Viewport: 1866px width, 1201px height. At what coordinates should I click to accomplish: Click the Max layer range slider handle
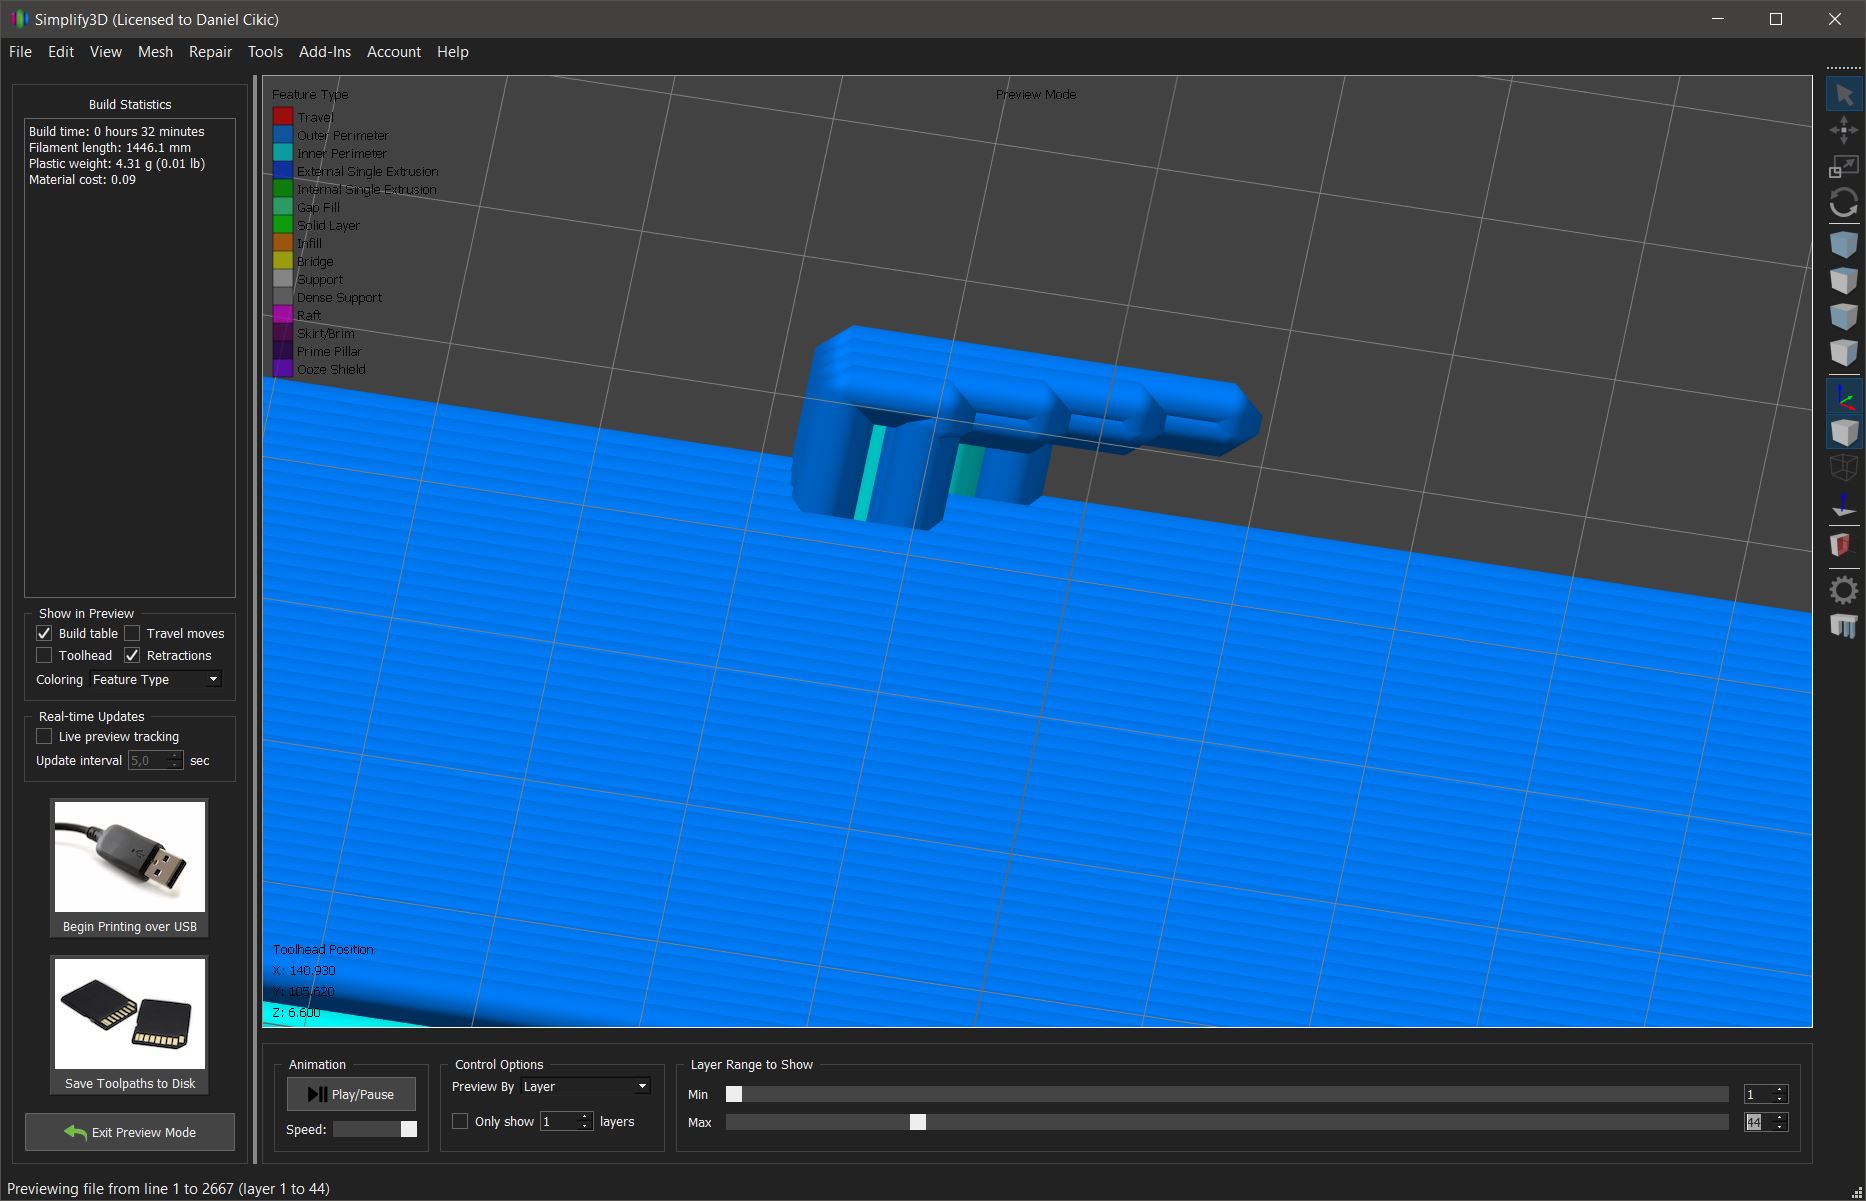point(918,1122)
